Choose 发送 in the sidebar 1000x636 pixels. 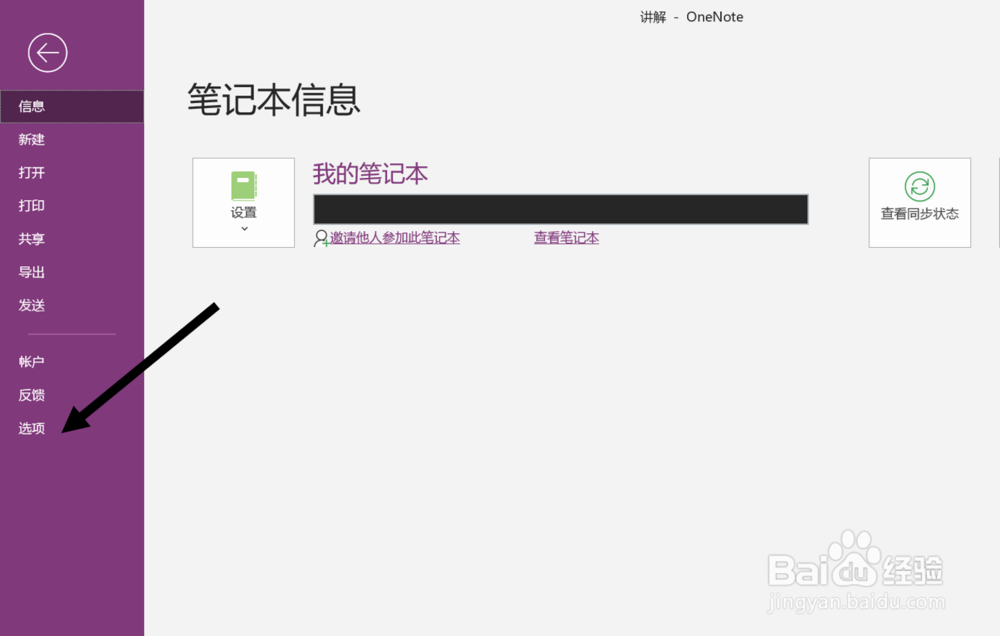[x=72, y=305]
